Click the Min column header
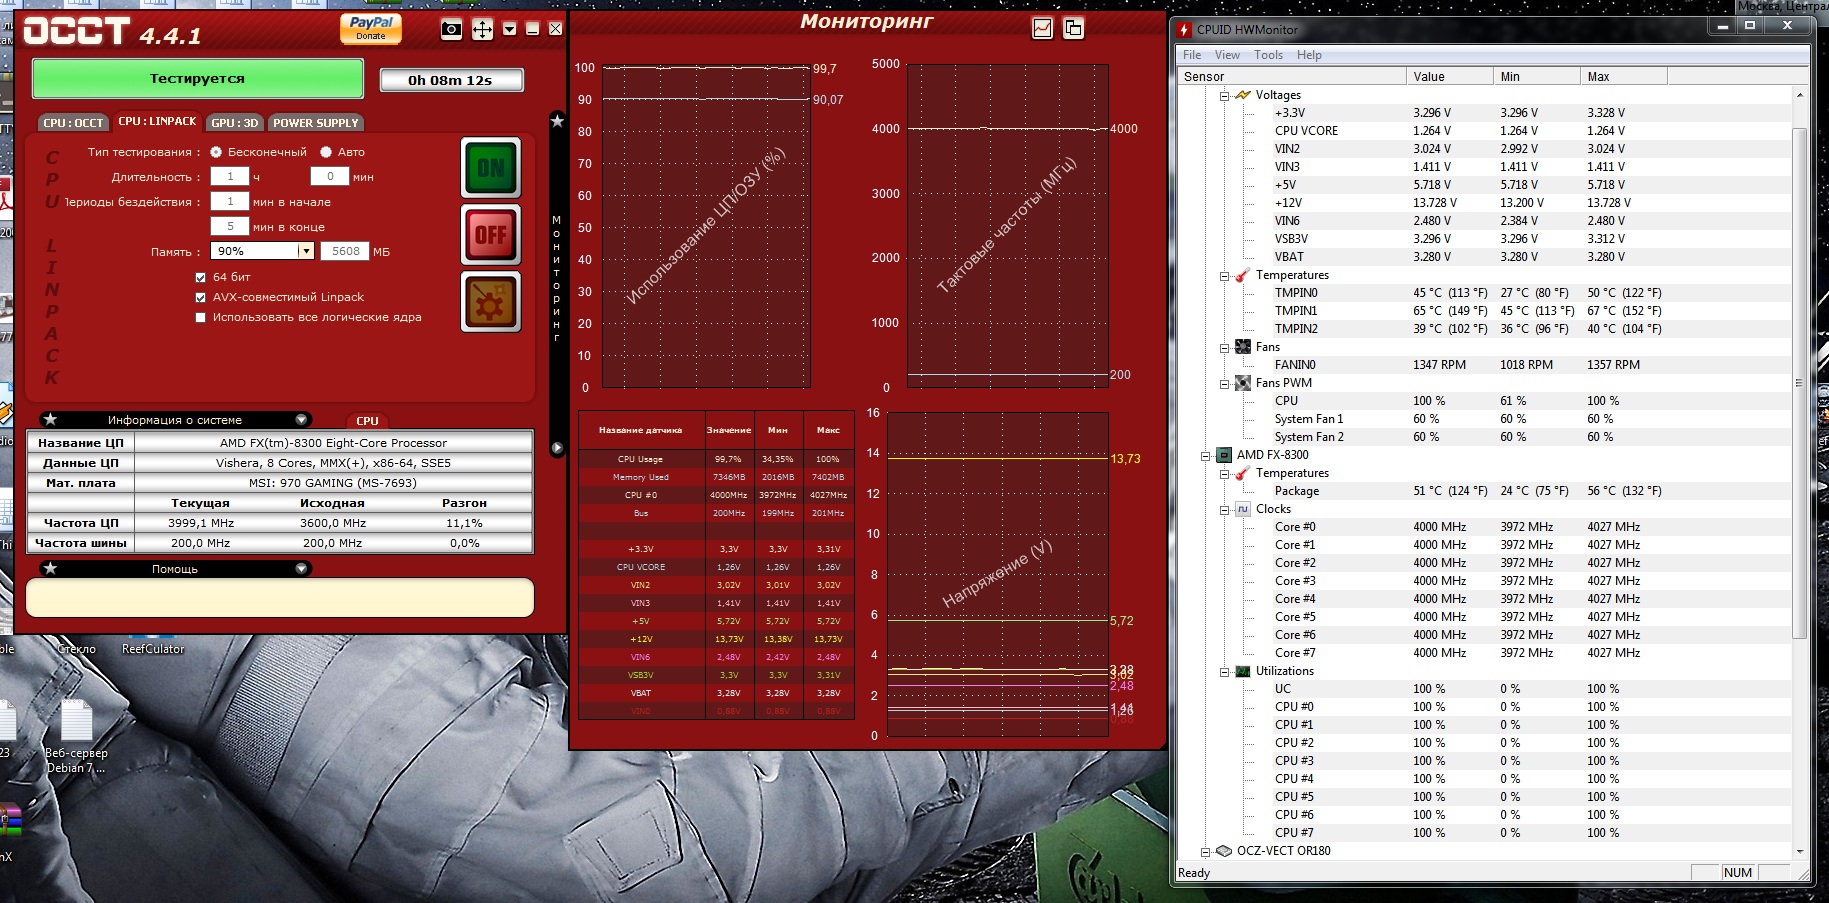The height and width of the screenshot is (903, 1829). (x=1536, y=76)
